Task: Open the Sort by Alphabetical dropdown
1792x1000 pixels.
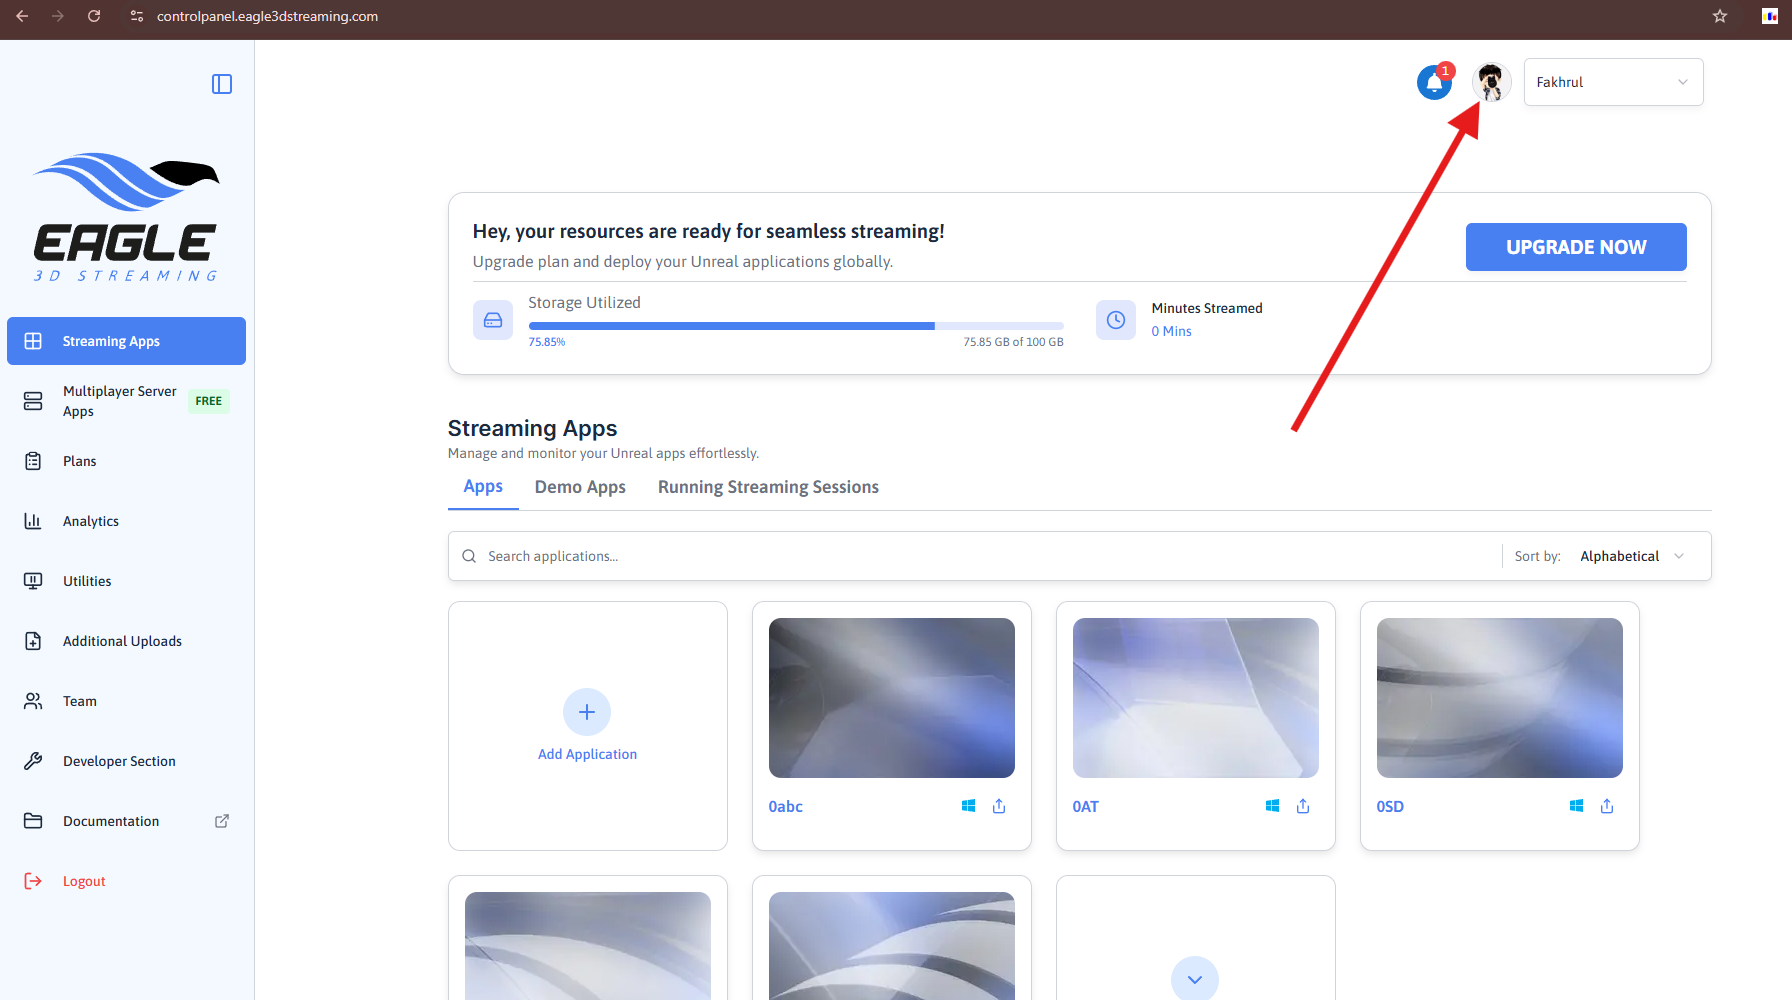Action: point(1632,556)
